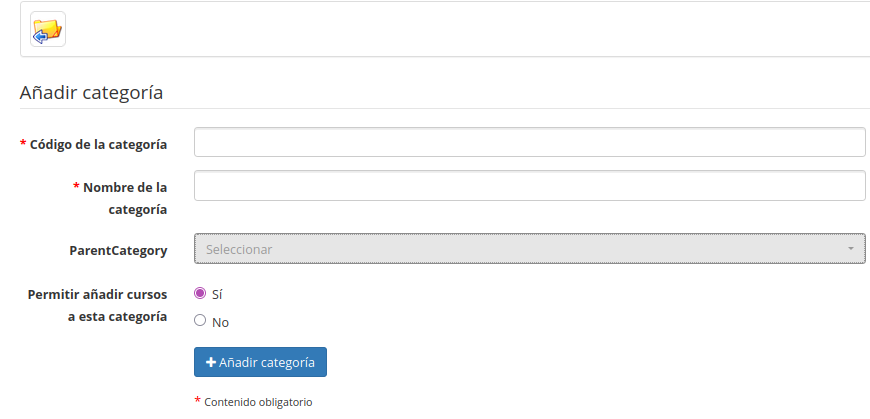
Task: Focus the Nombre de la categoría field
Action: 529,186
